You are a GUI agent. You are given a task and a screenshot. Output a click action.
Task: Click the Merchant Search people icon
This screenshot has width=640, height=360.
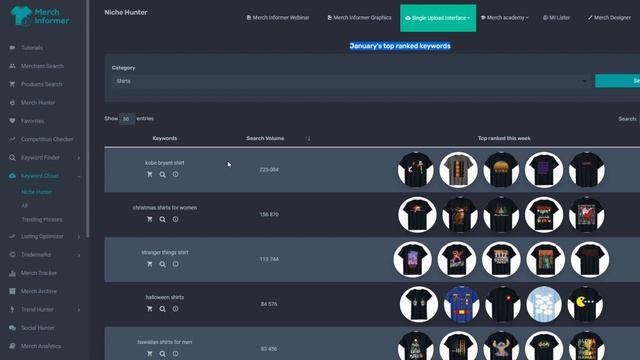(x=12, y=66)
